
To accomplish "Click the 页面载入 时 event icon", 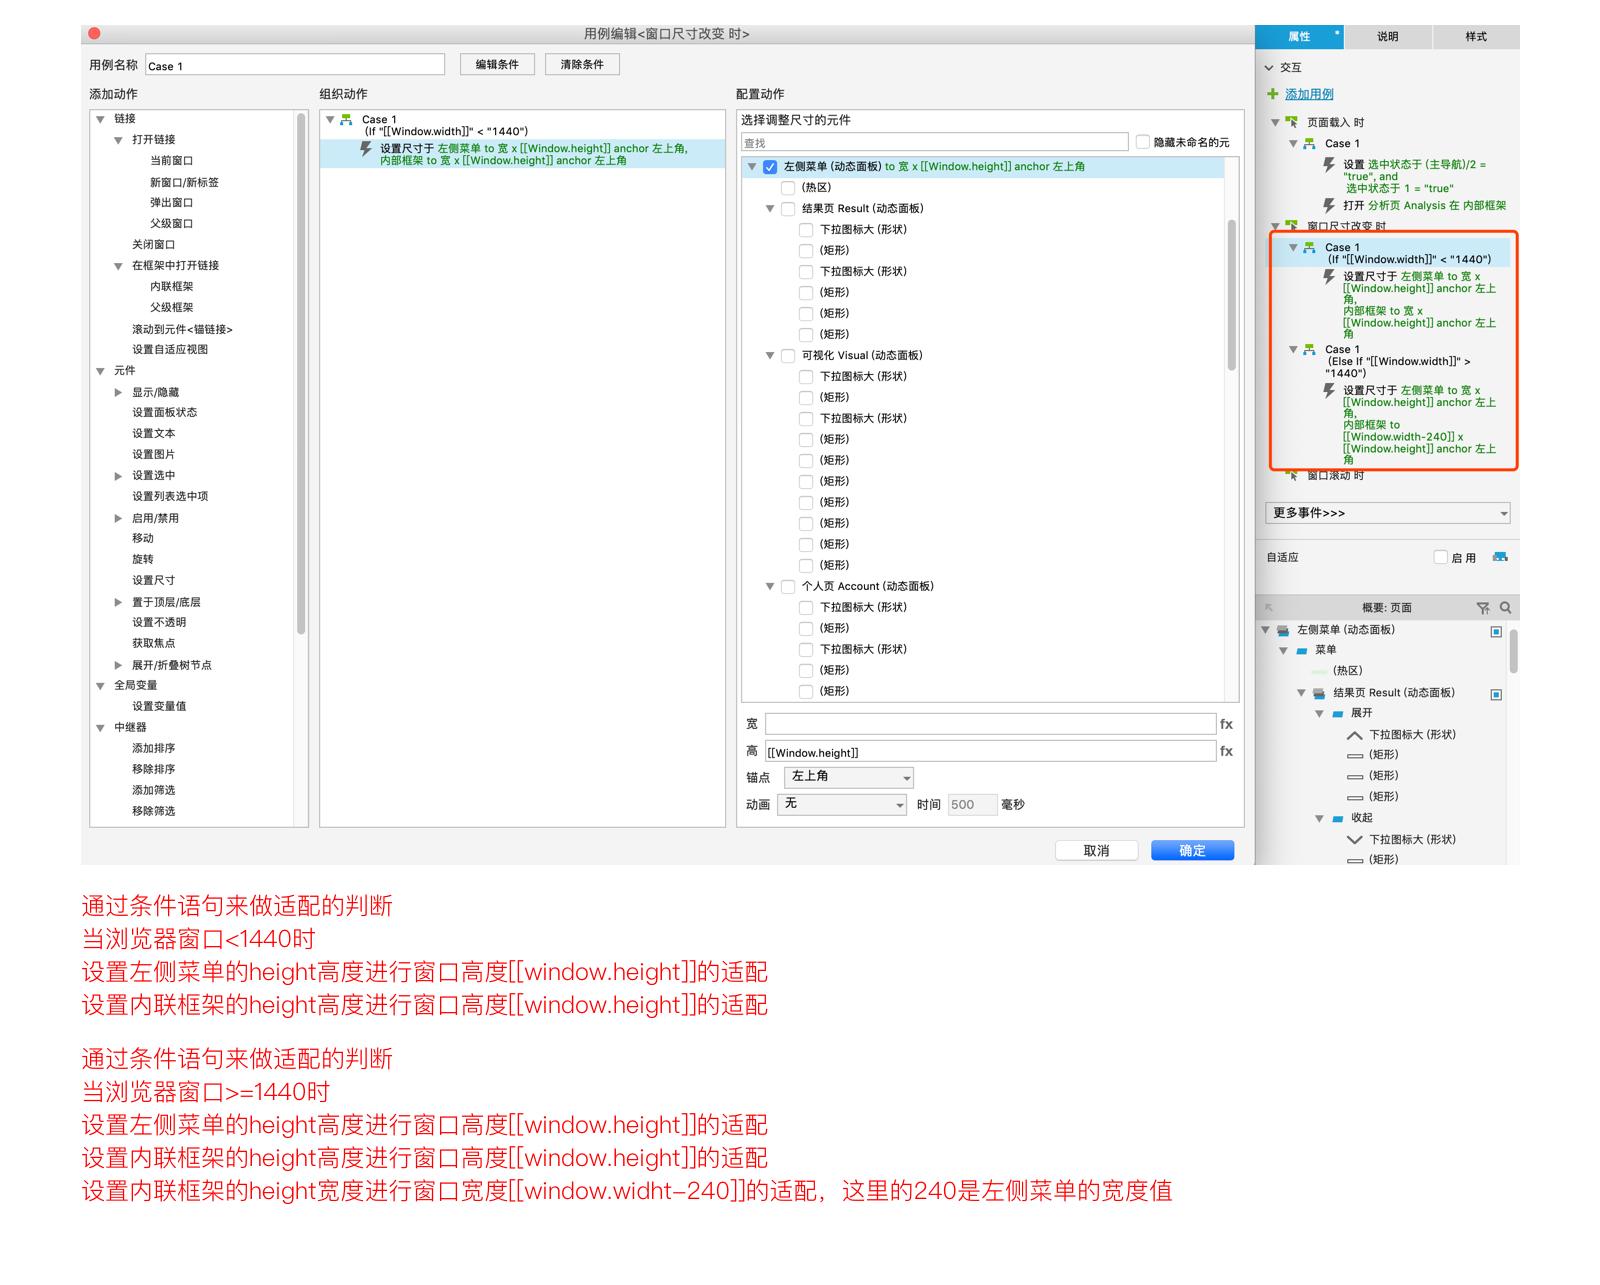I will (1292, 122).
